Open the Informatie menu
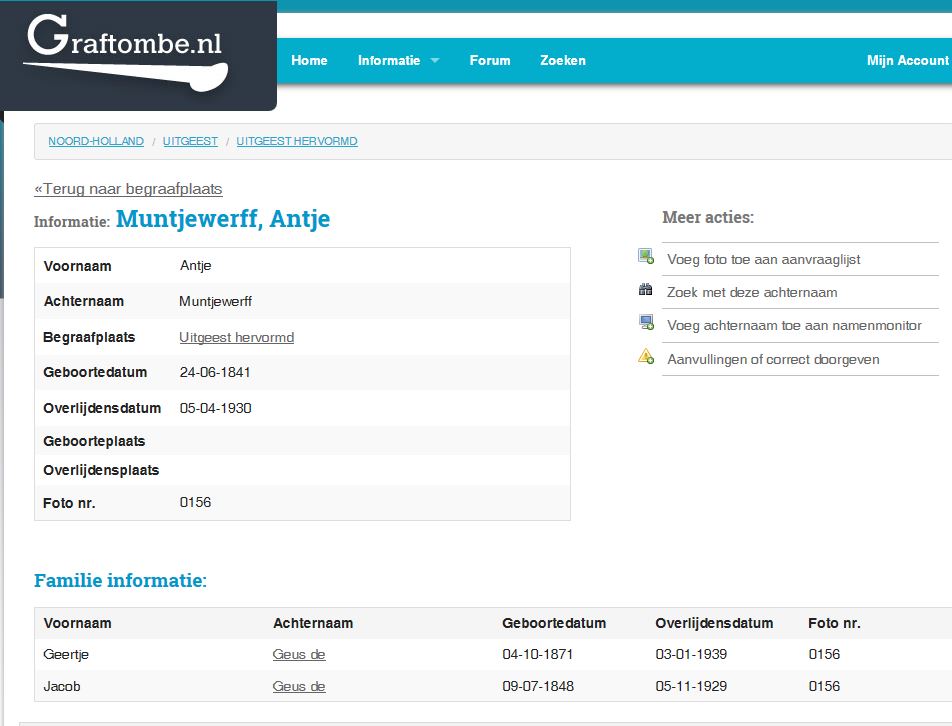This screenshot has height=726, width=952. coord(389,61)
